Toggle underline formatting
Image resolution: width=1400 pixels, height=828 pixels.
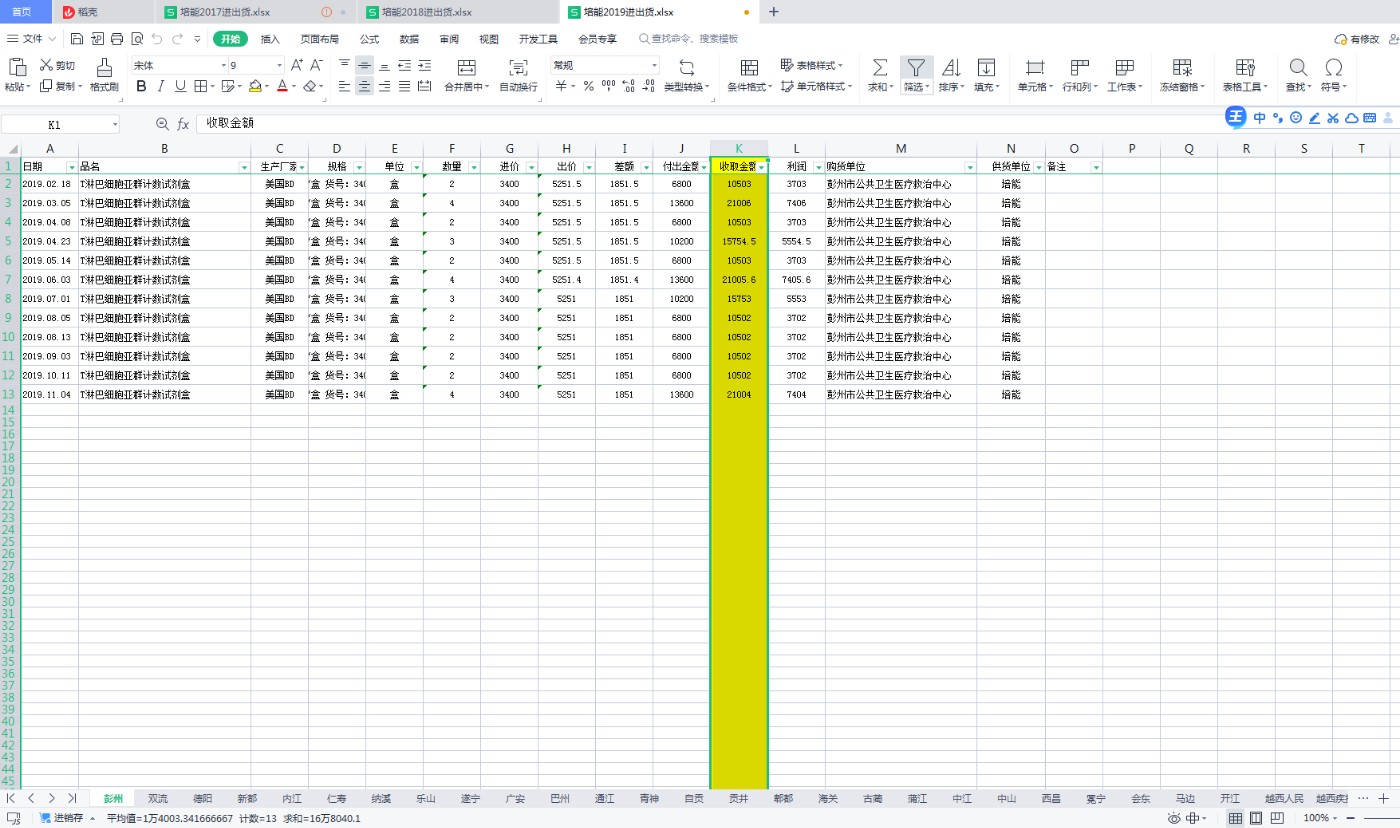pos(180,87)
